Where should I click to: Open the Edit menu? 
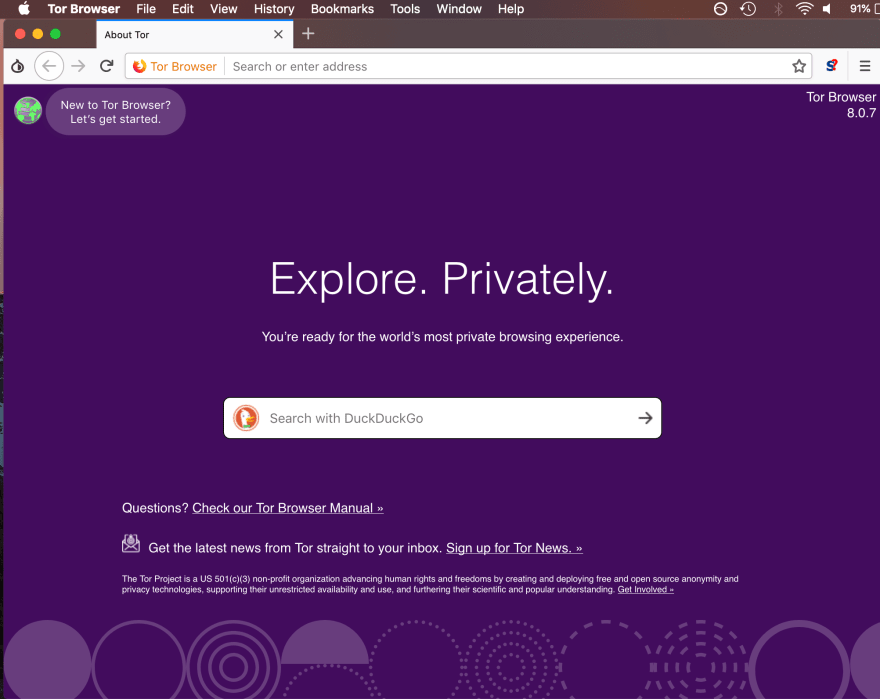point(182,9)
